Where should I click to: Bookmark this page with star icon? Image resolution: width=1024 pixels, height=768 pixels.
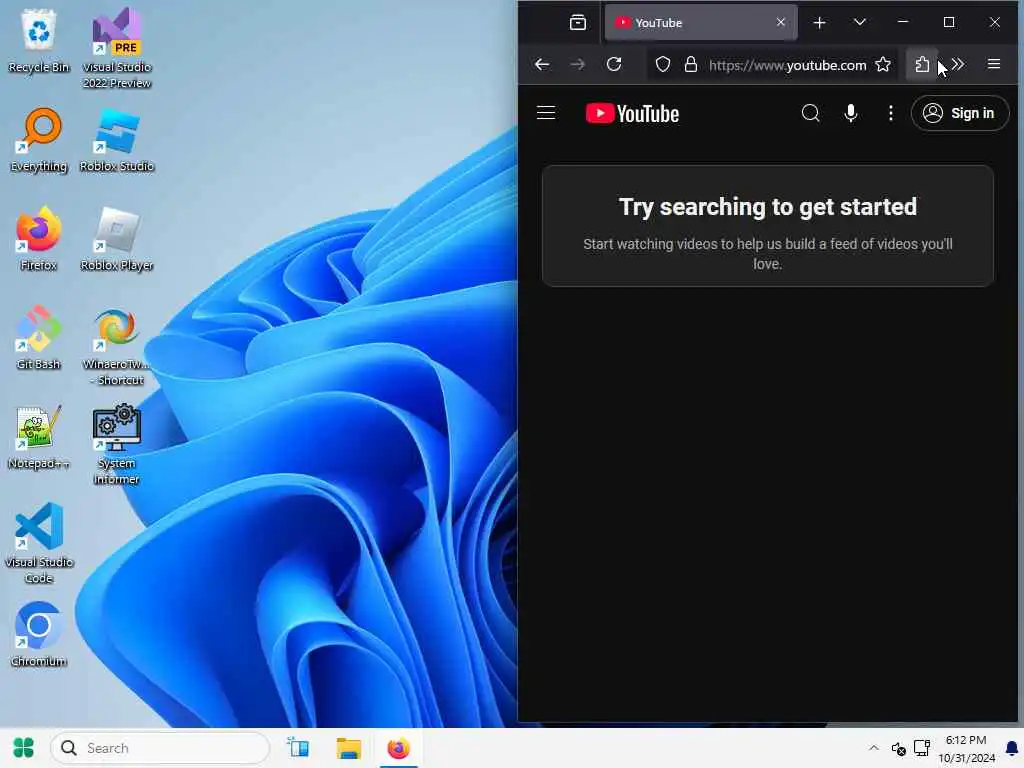pos(883,64)
